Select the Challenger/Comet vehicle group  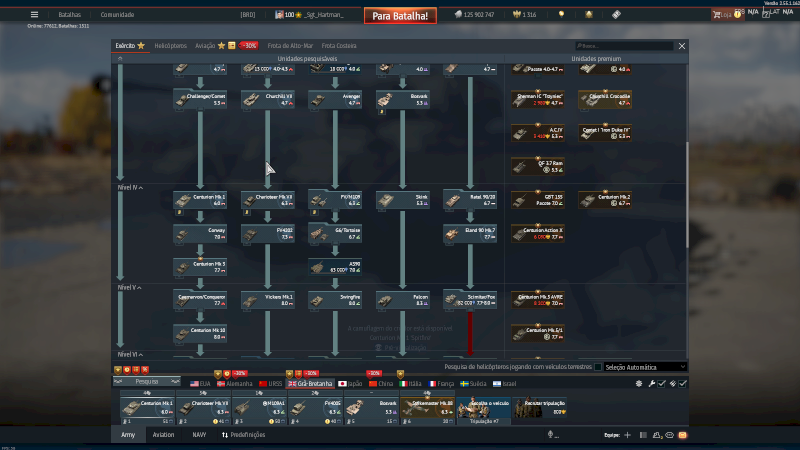(200, 99)
